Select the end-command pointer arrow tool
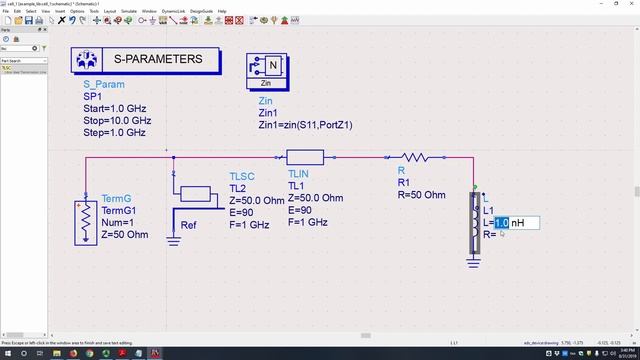This screenshot has height=360, width=640. coord(51,20)
